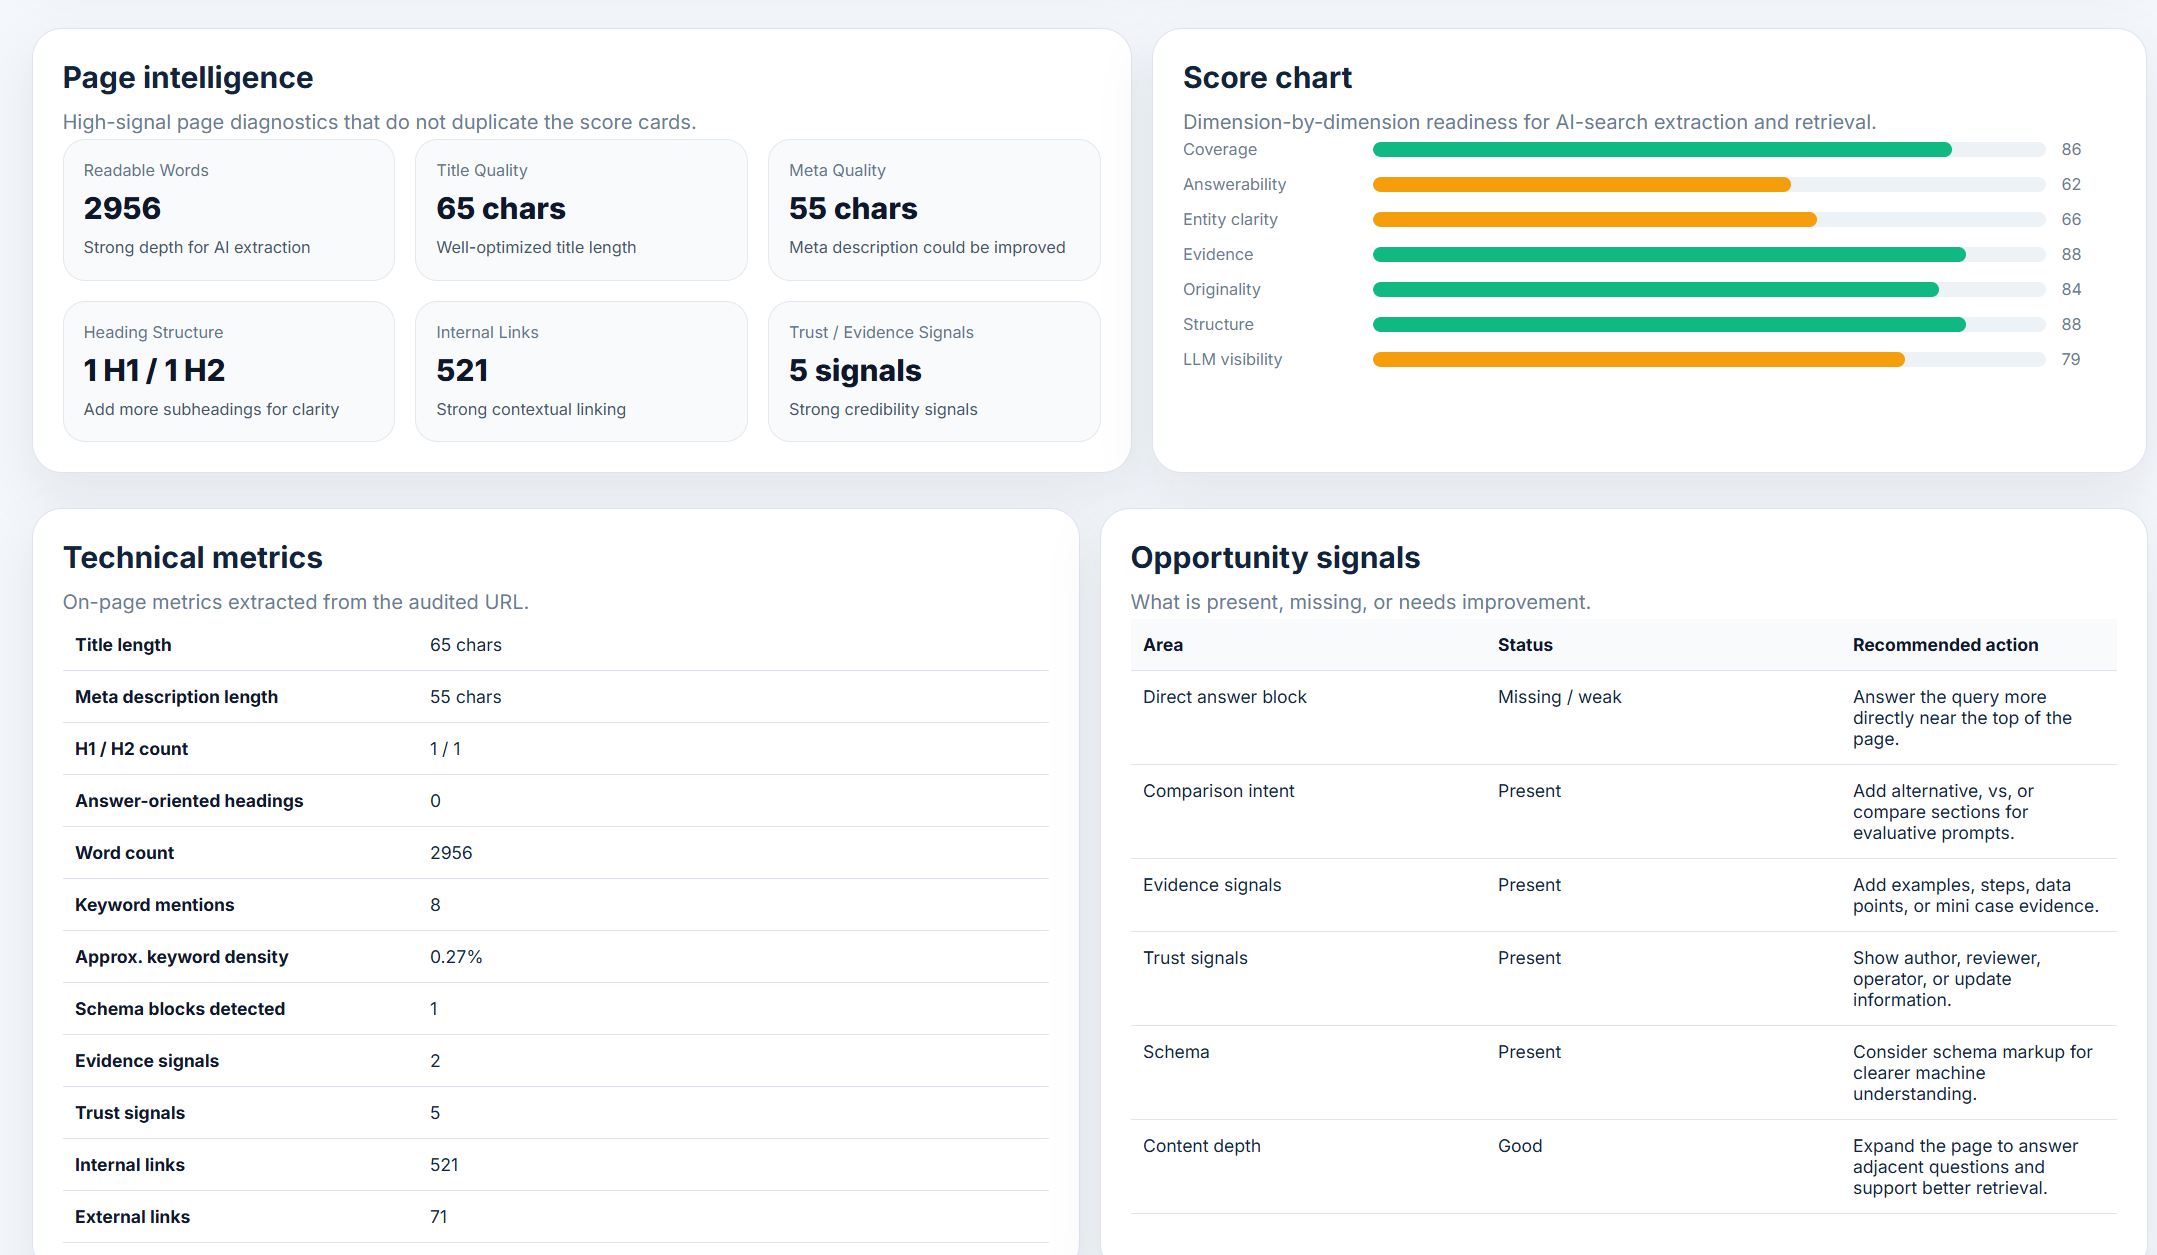This screenshot has width=2157, height=1255.
Task: Click the 'Answer the query more directly' recommendation
Action: [x=1962, y=718]
